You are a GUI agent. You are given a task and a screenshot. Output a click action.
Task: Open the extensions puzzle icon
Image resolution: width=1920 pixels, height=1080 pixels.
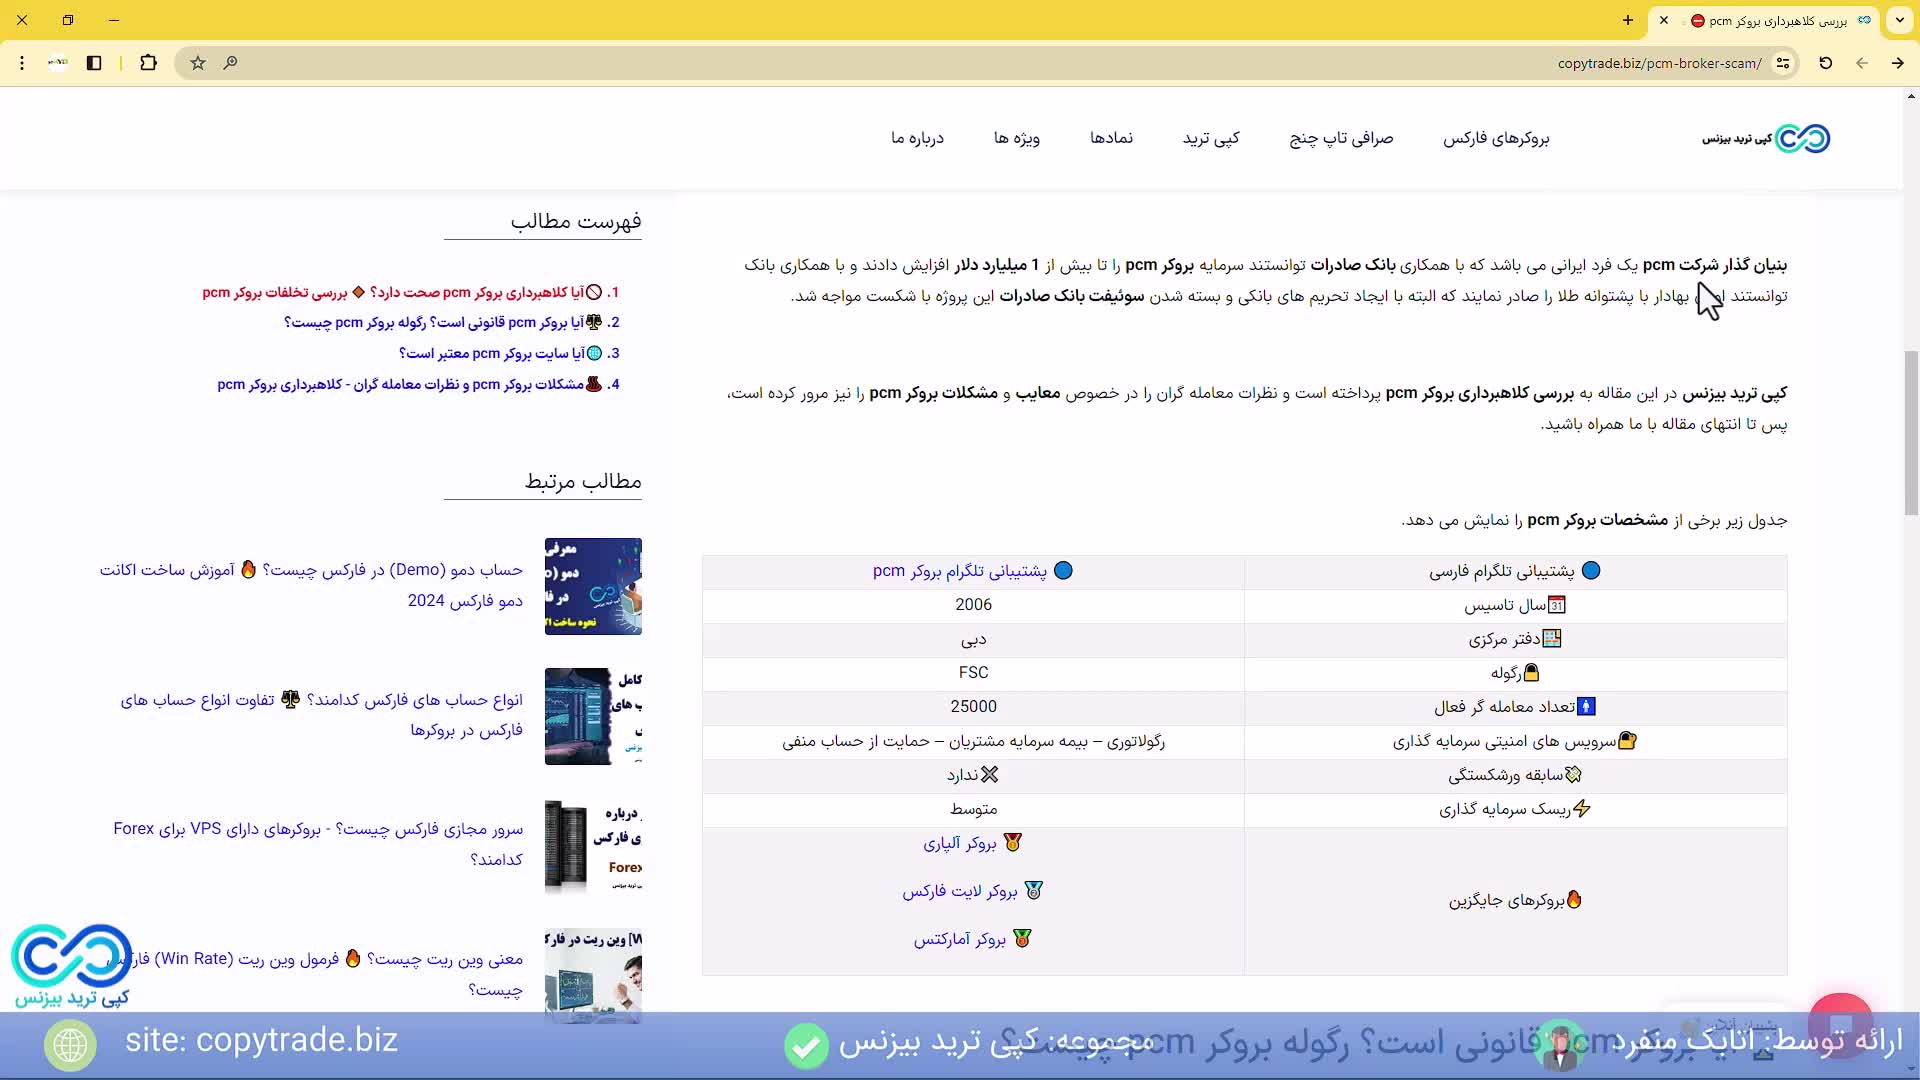[x=148, y=63]
